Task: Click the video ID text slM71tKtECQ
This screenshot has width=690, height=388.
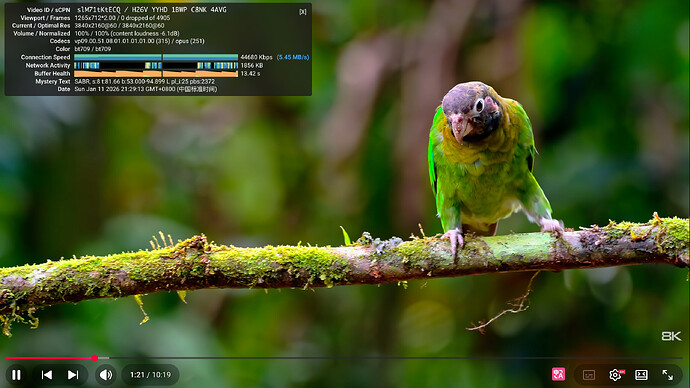Action: (99, 10)
